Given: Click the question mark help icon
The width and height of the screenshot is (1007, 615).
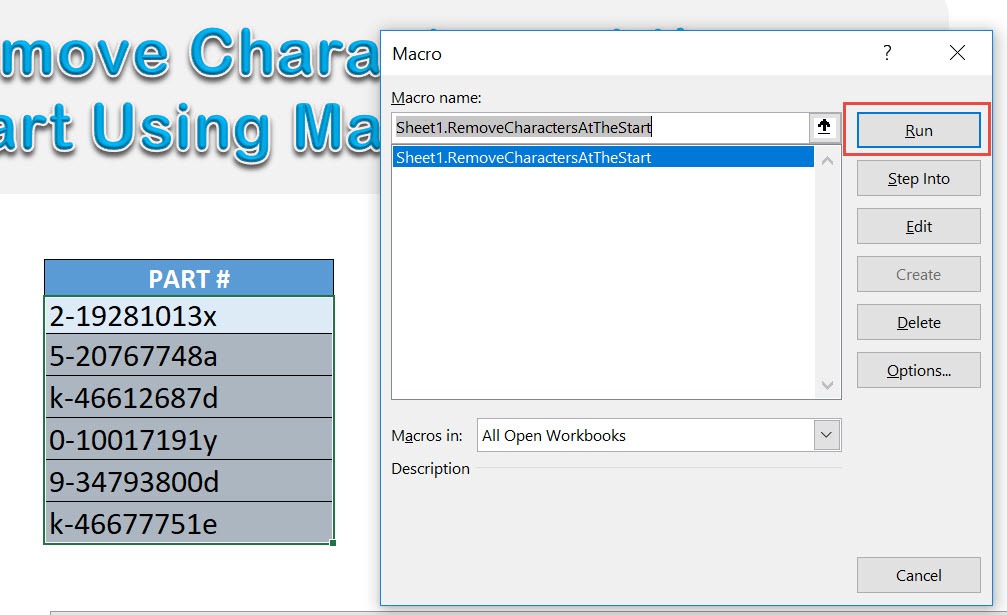Looking at the screenshot, I should pyautogui.click(x=887, y=53).
